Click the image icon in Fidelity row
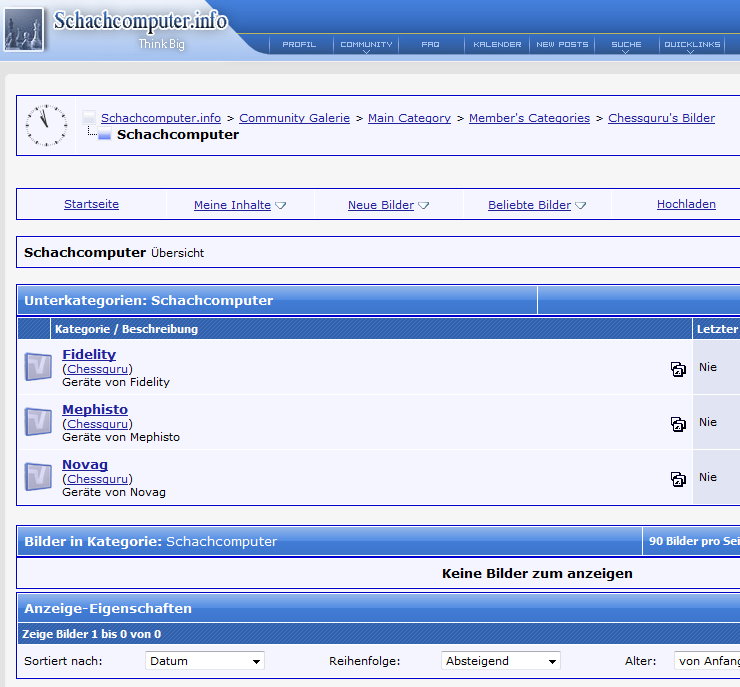740x687 pixels. click(678, 369)
